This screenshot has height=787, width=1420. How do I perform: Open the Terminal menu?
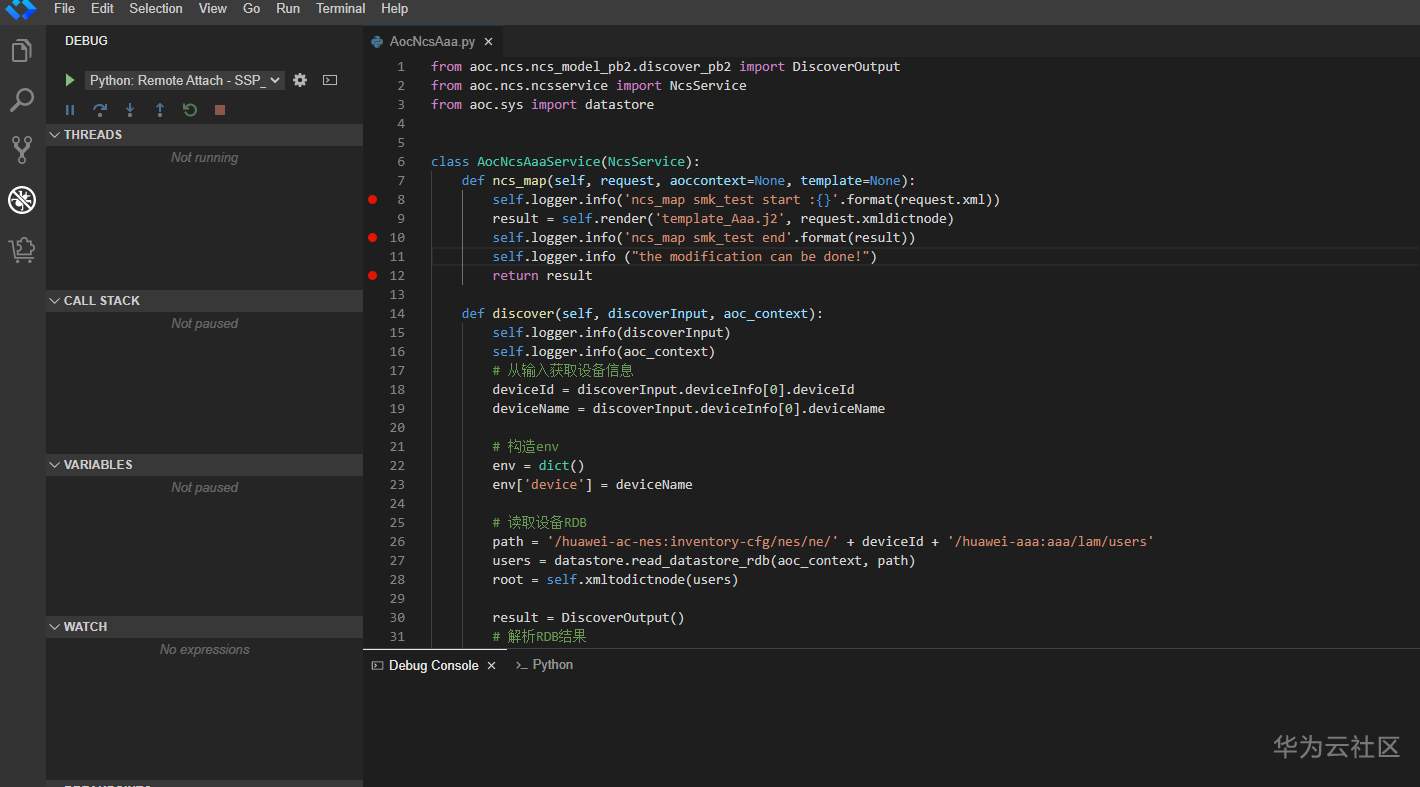tap(340, 8)
